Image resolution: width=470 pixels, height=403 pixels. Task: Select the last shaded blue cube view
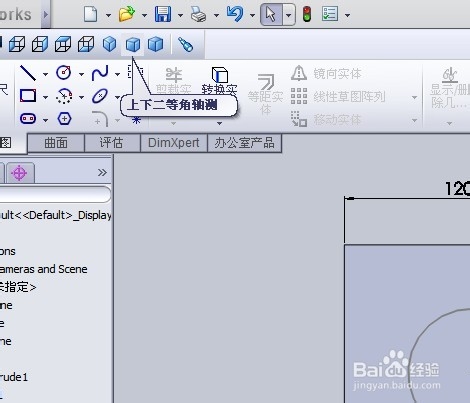click(x=156, y=44)
